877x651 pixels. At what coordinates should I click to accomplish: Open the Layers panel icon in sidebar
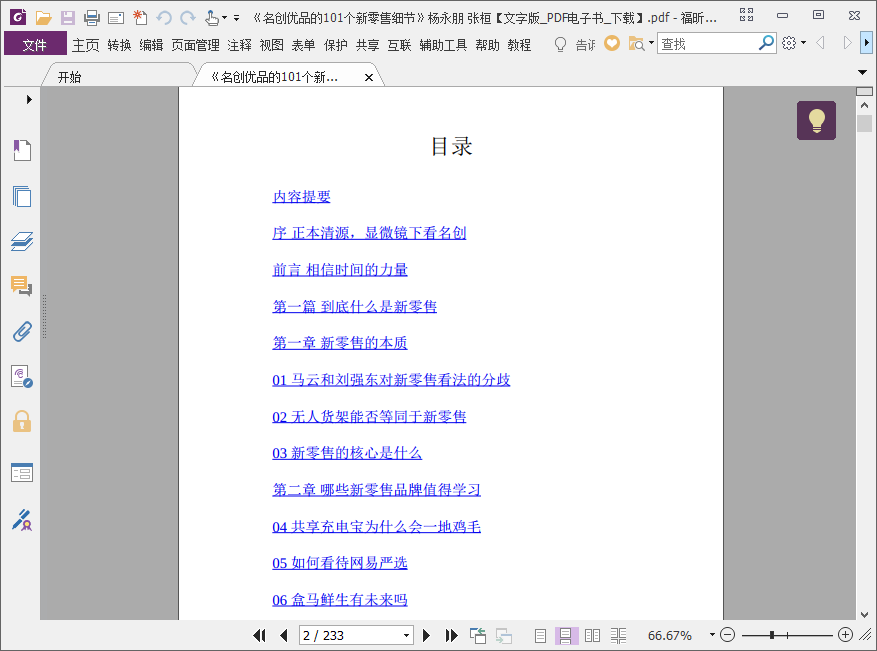[x=22, y=242]
